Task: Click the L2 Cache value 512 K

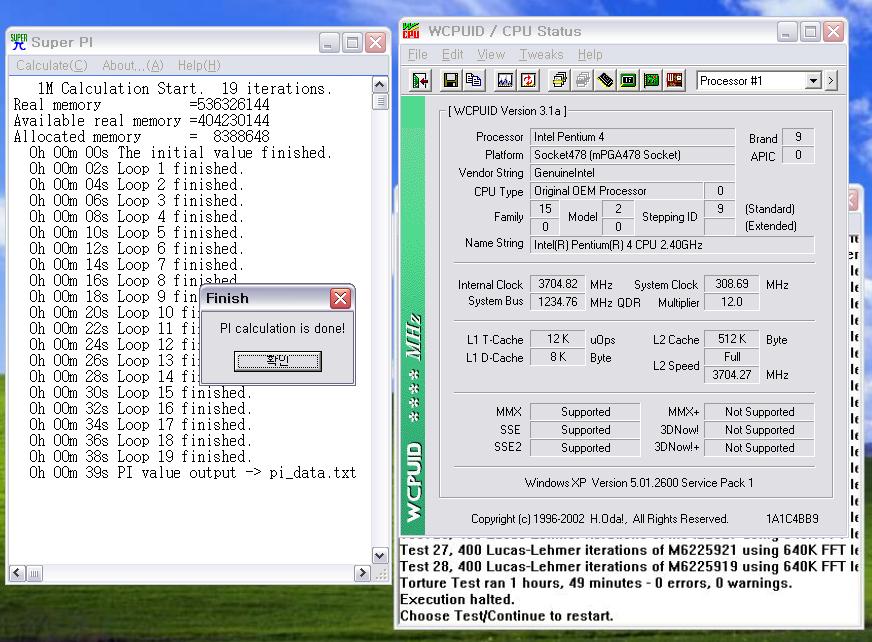Action: (731, 339)
